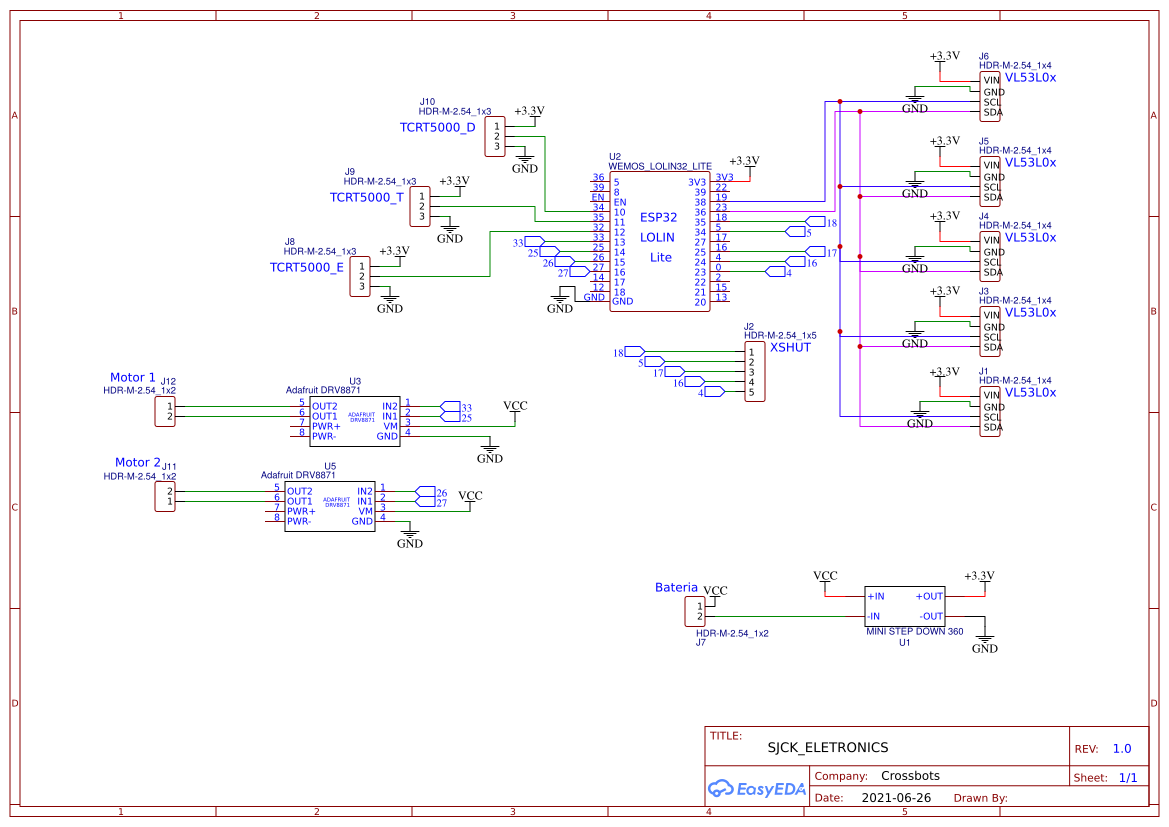Select the Crossbots company field
Screen dimensions: 1169x827
click(910, 776)
